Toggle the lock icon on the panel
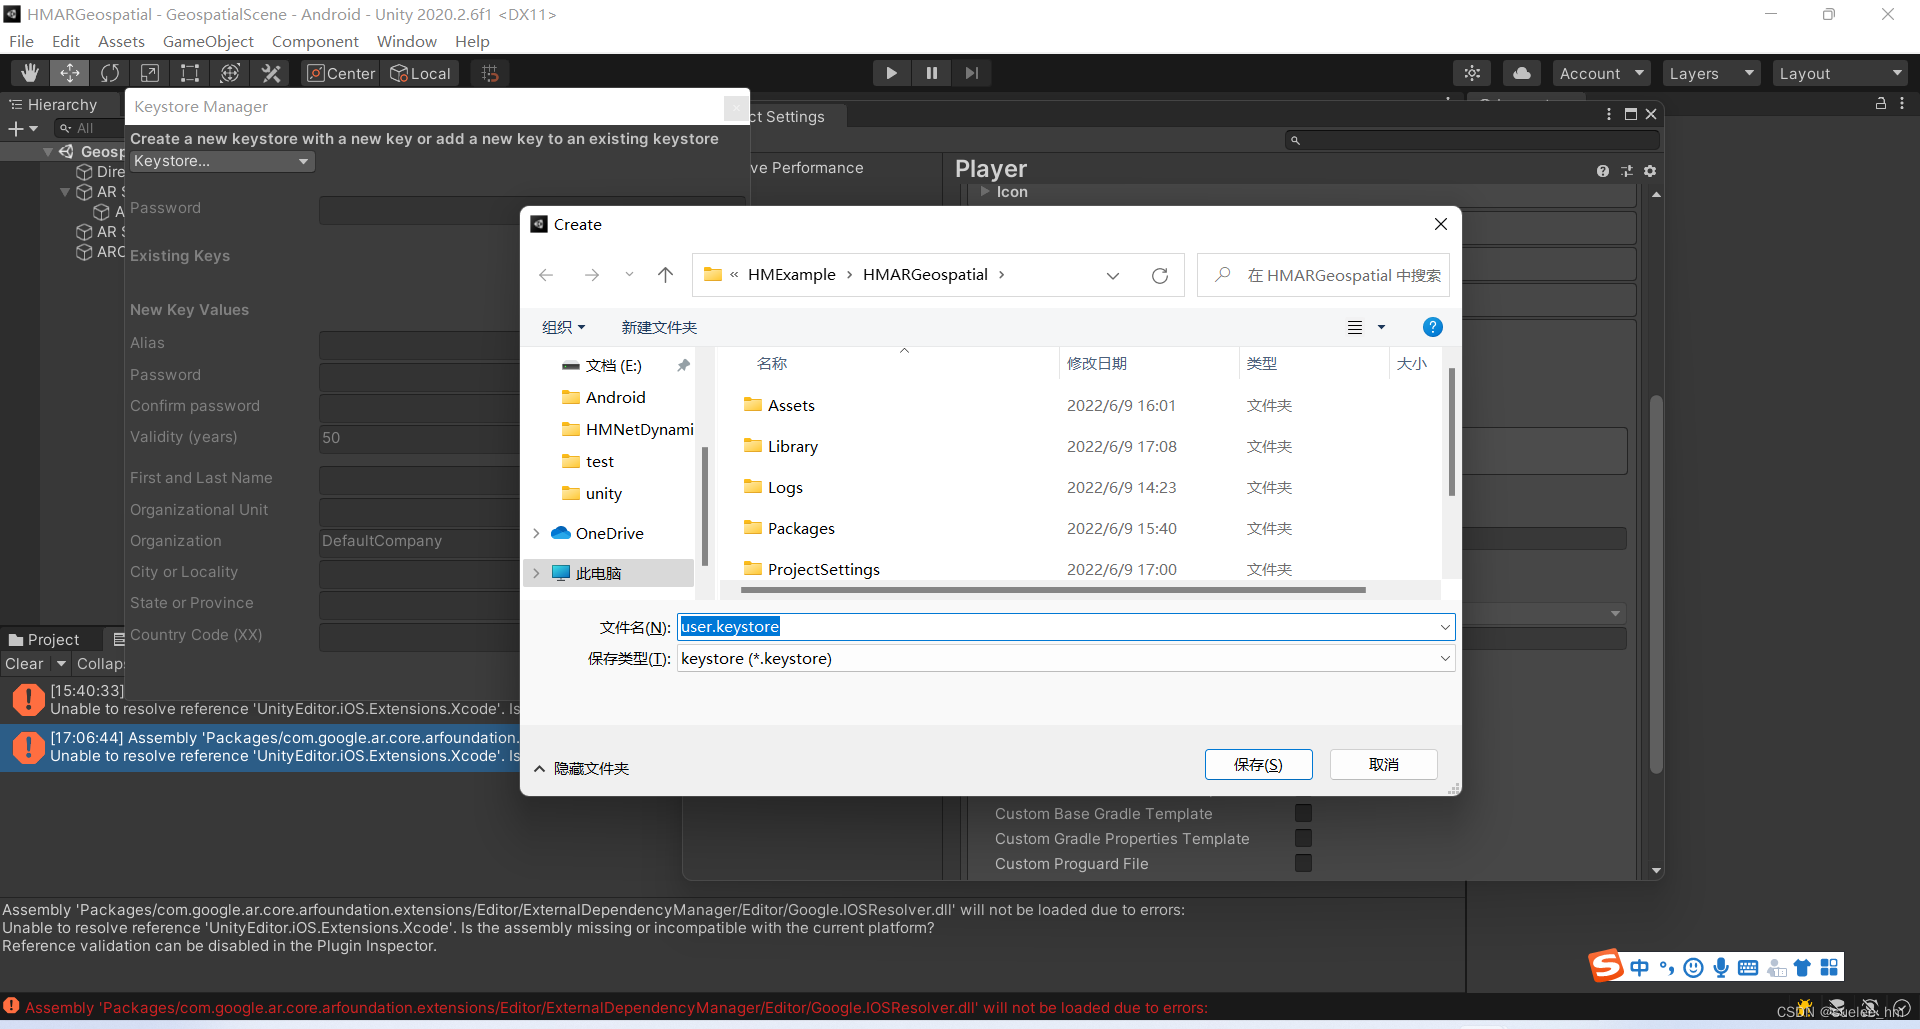 click(x=1880, y=103)
